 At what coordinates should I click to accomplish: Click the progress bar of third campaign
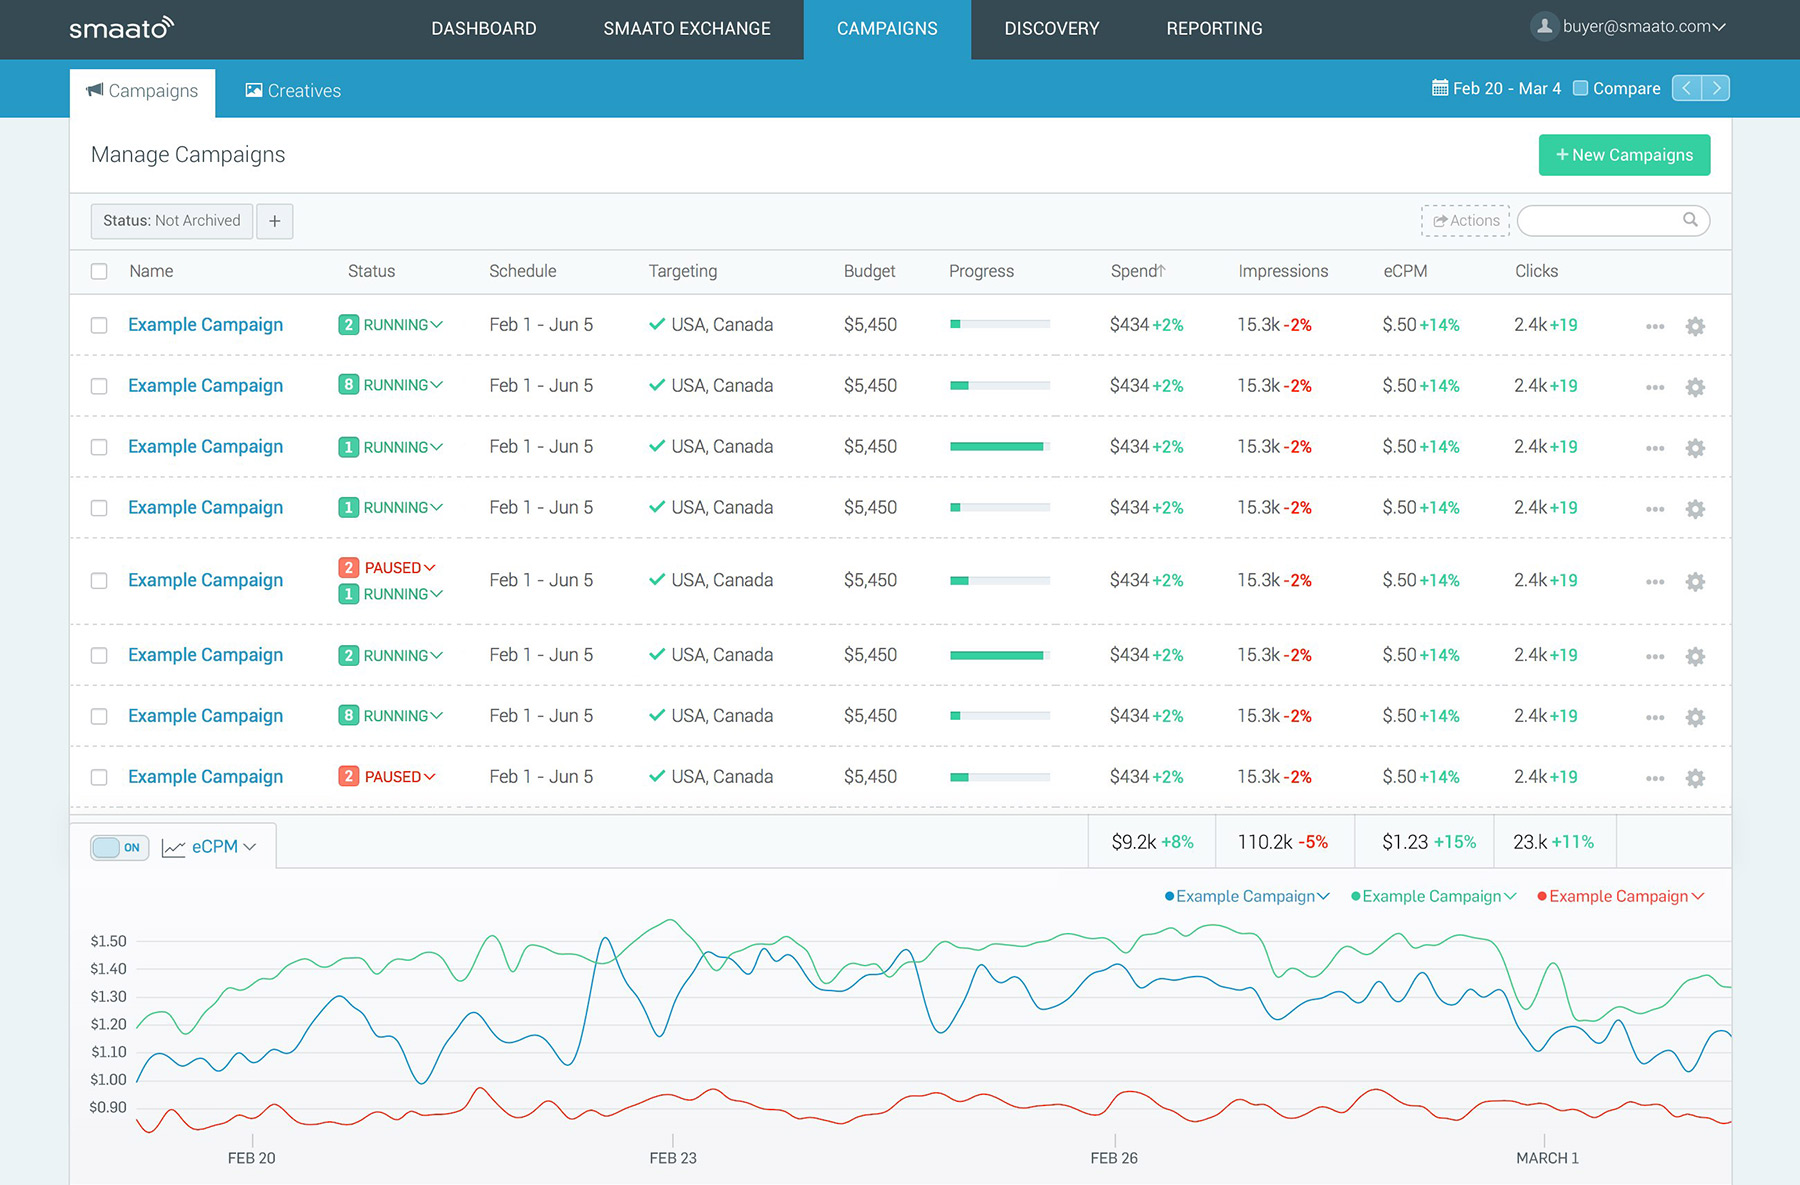click(x=999, y=447)
